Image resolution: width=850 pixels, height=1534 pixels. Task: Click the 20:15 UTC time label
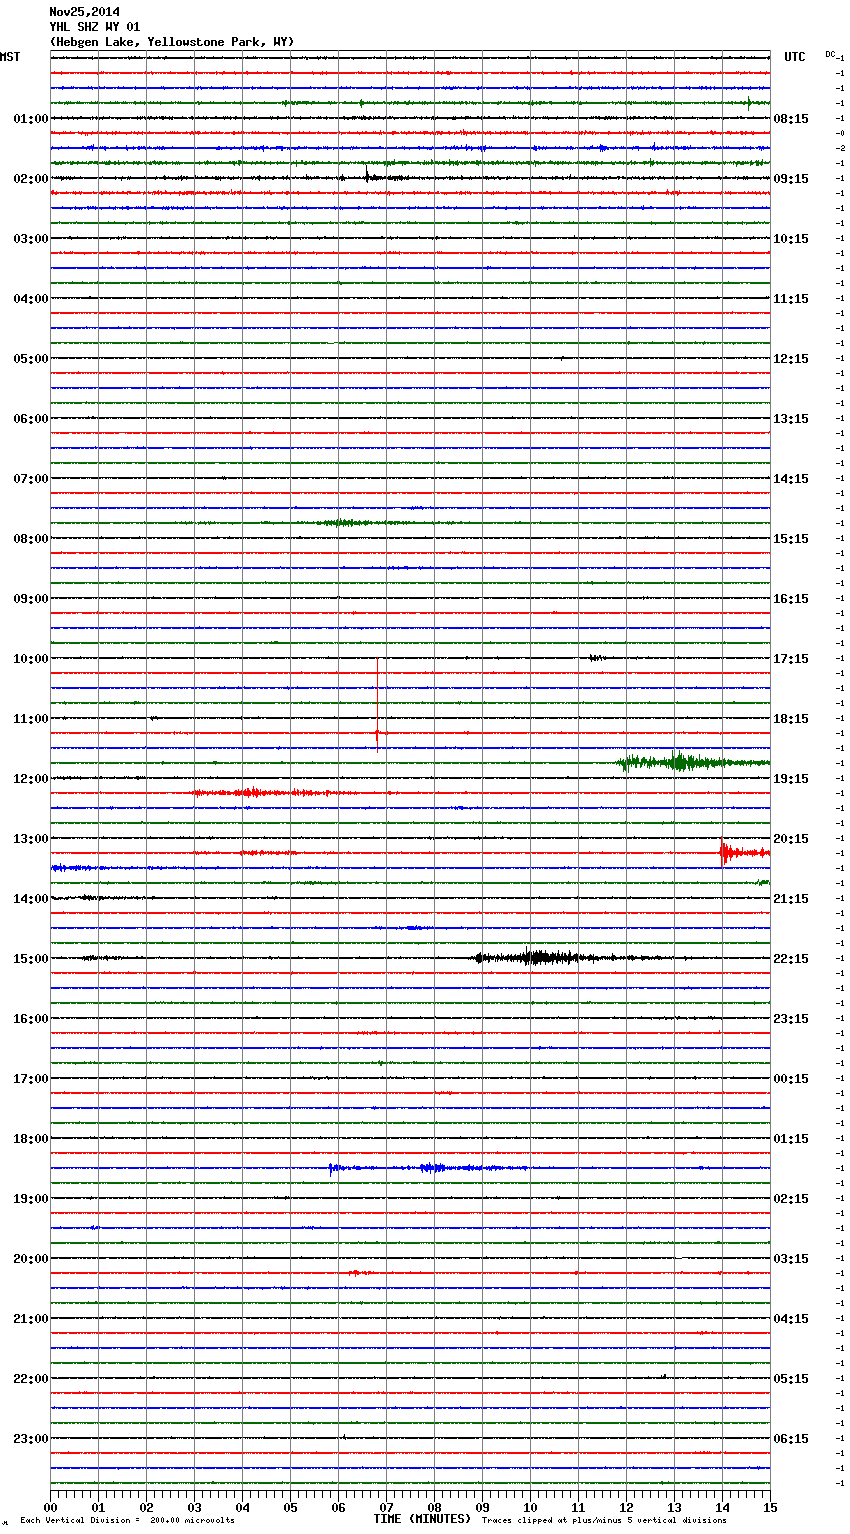(x=791, y=839)
